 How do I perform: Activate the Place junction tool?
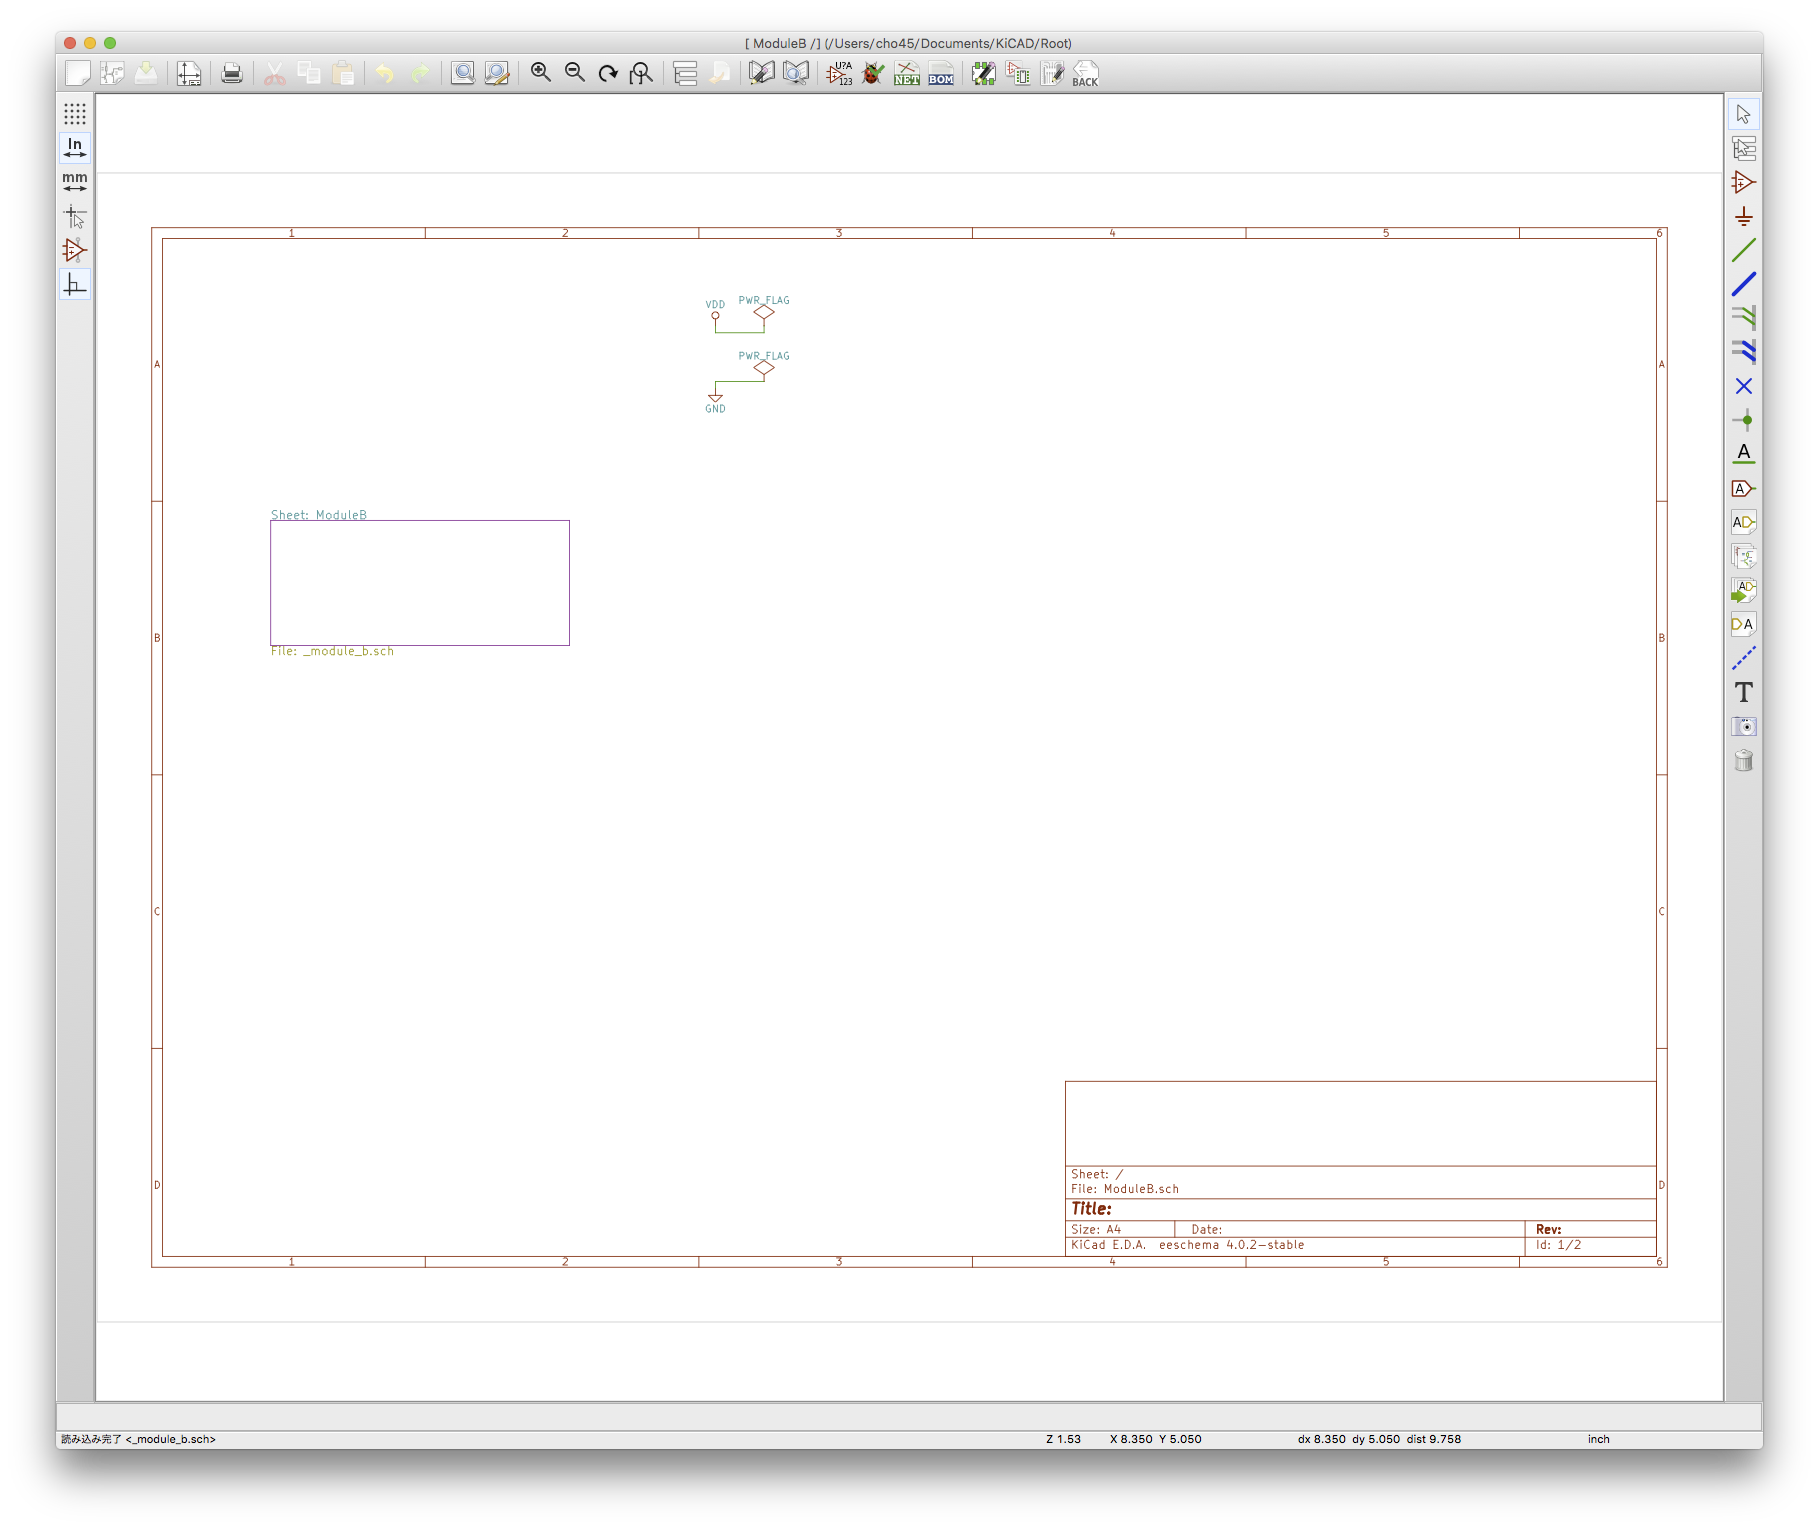pos(1743,420)
